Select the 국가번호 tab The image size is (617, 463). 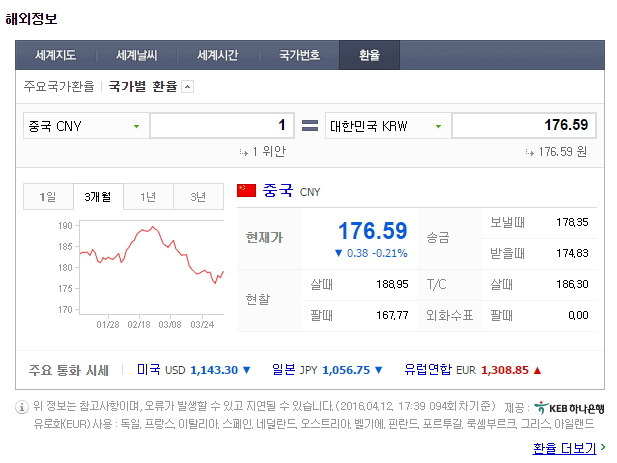[299, 55]
